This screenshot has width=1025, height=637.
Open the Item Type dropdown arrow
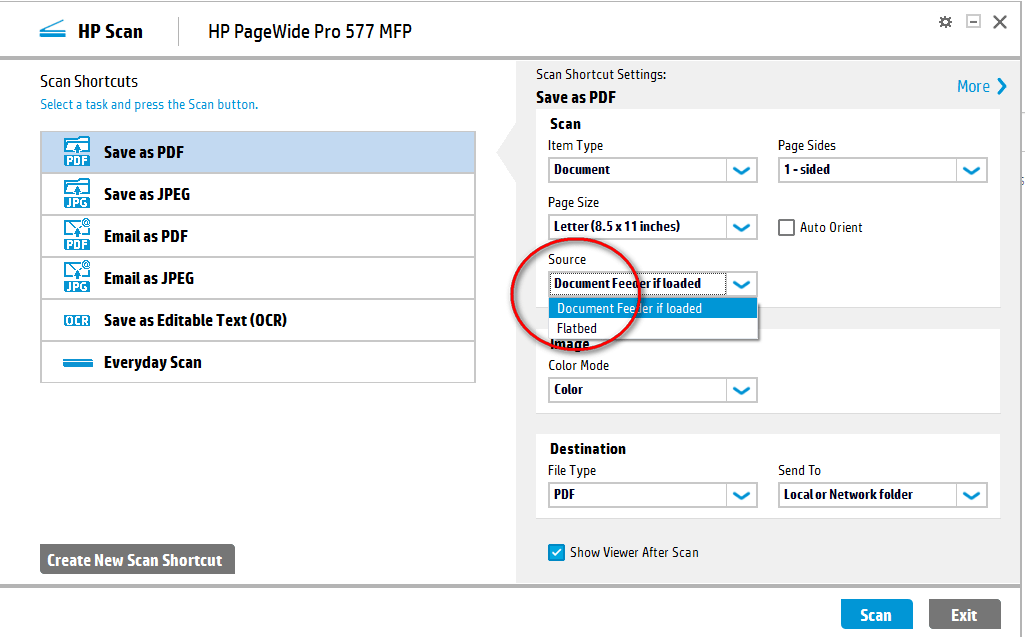click(741, 170)
